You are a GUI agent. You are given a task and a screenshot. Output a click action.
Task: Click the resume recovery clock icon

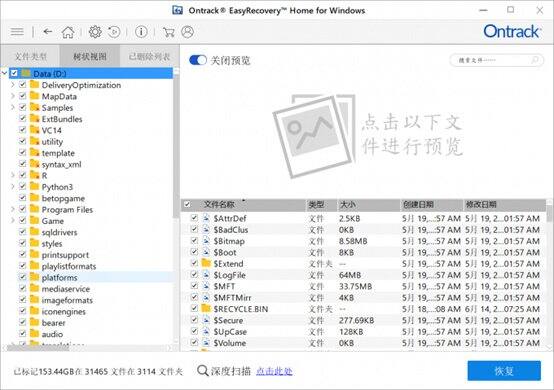114,32
